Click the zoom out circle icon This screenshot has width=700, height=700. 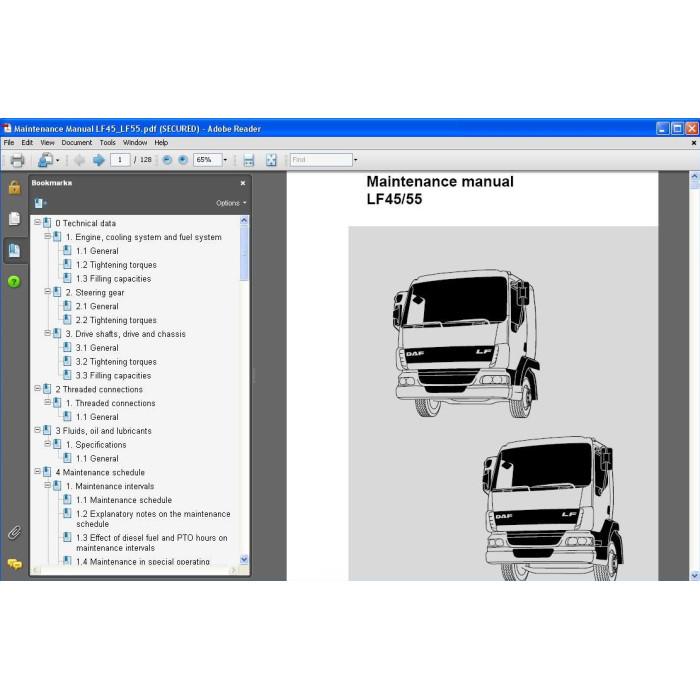coord(167,160)
